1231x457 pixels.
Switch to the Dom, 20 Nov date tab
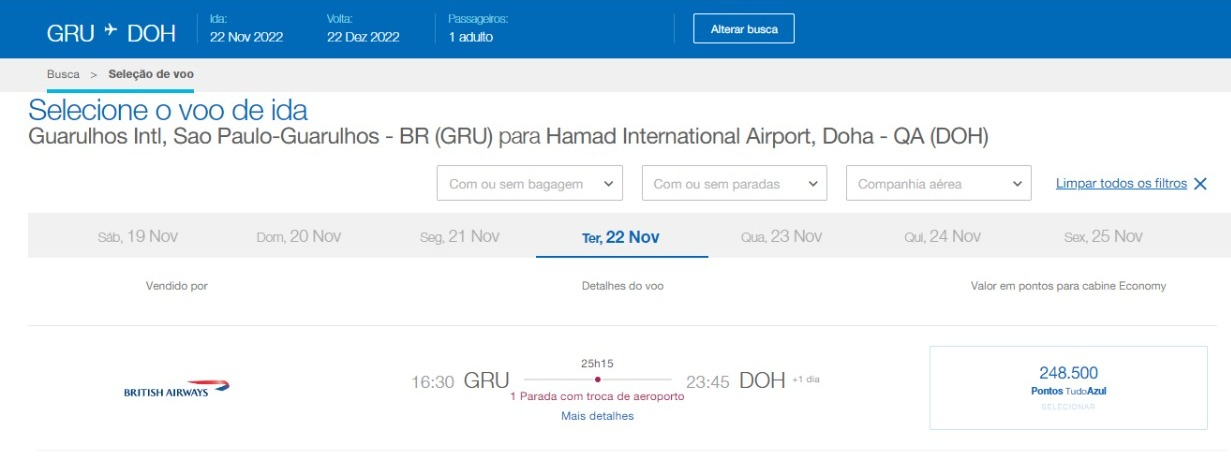click(x=299, y=237)
